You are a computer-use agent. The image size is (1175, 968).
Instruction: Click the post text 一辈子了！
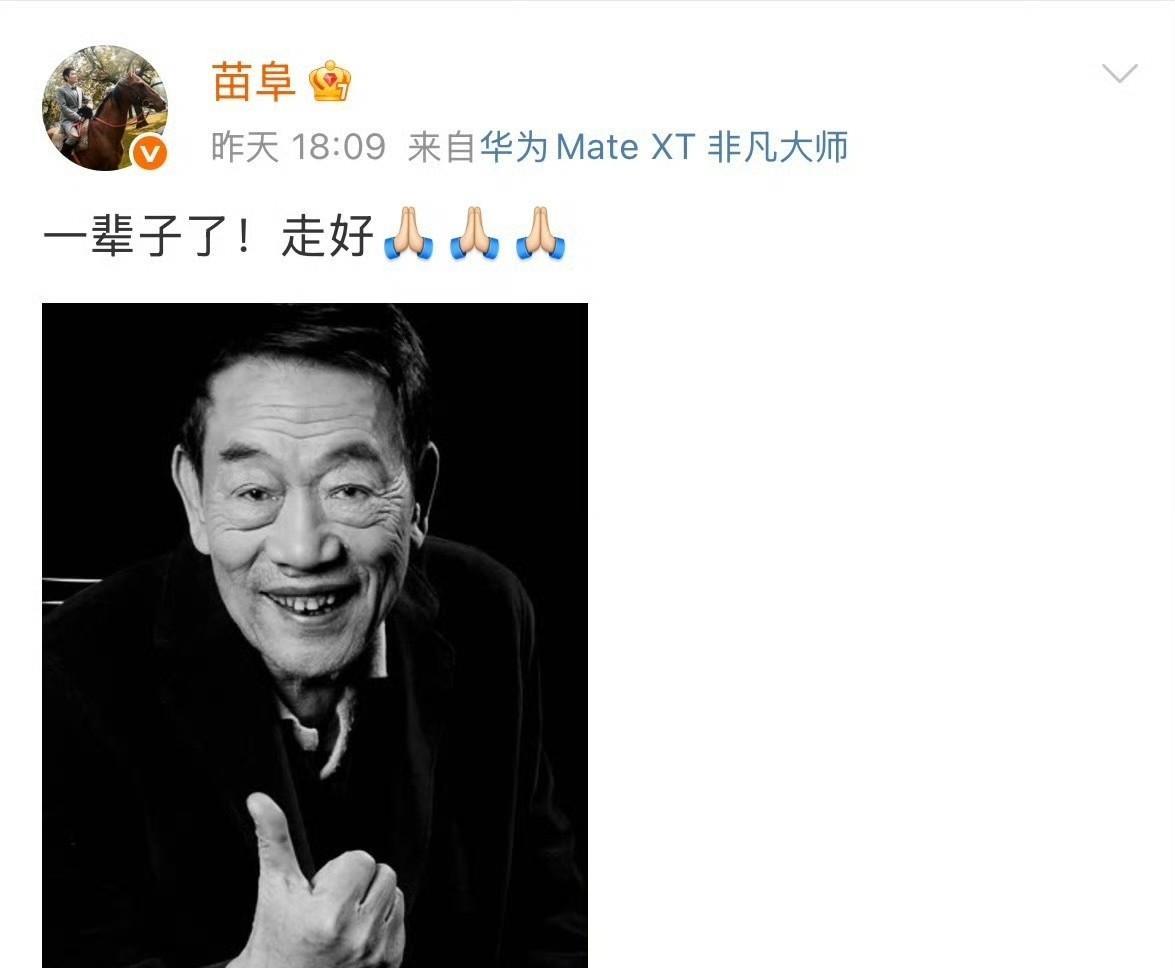pyautogui.click(x=149, y=235)
